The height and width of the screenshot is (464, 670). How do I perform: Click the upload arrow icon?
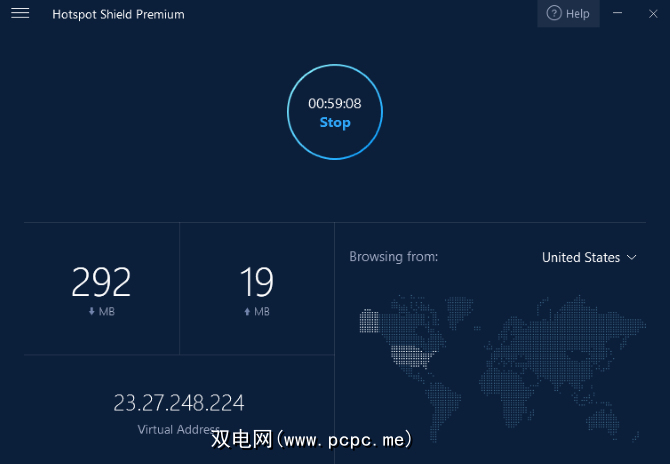247,312
